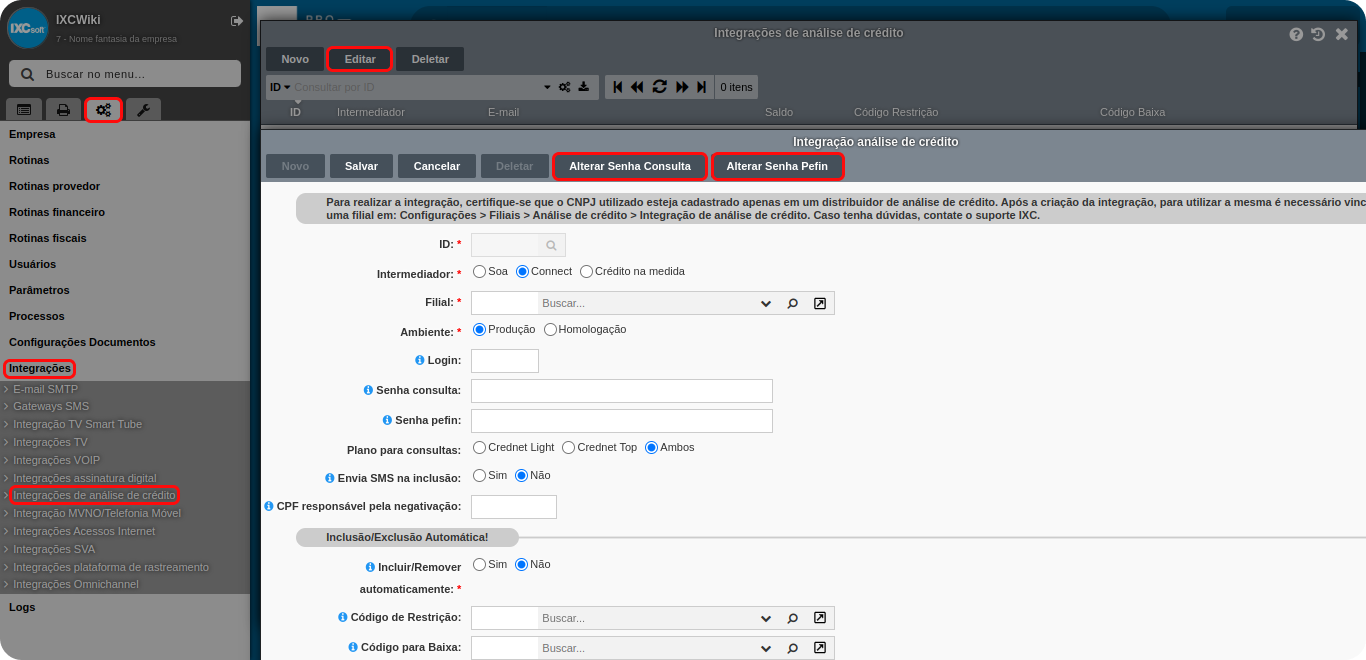This screenshot has height=660, width=1366.
Task: Open external link icon for Código de Restrição
Action: 819,618
